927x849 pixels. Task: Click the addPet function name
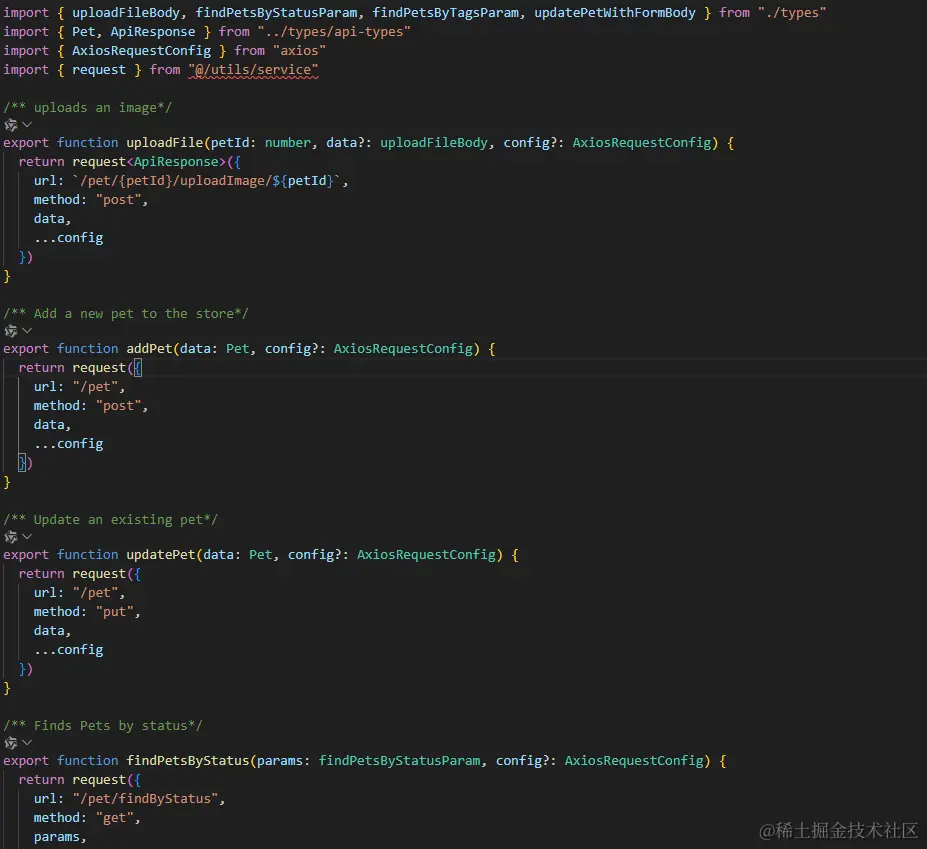149,349
